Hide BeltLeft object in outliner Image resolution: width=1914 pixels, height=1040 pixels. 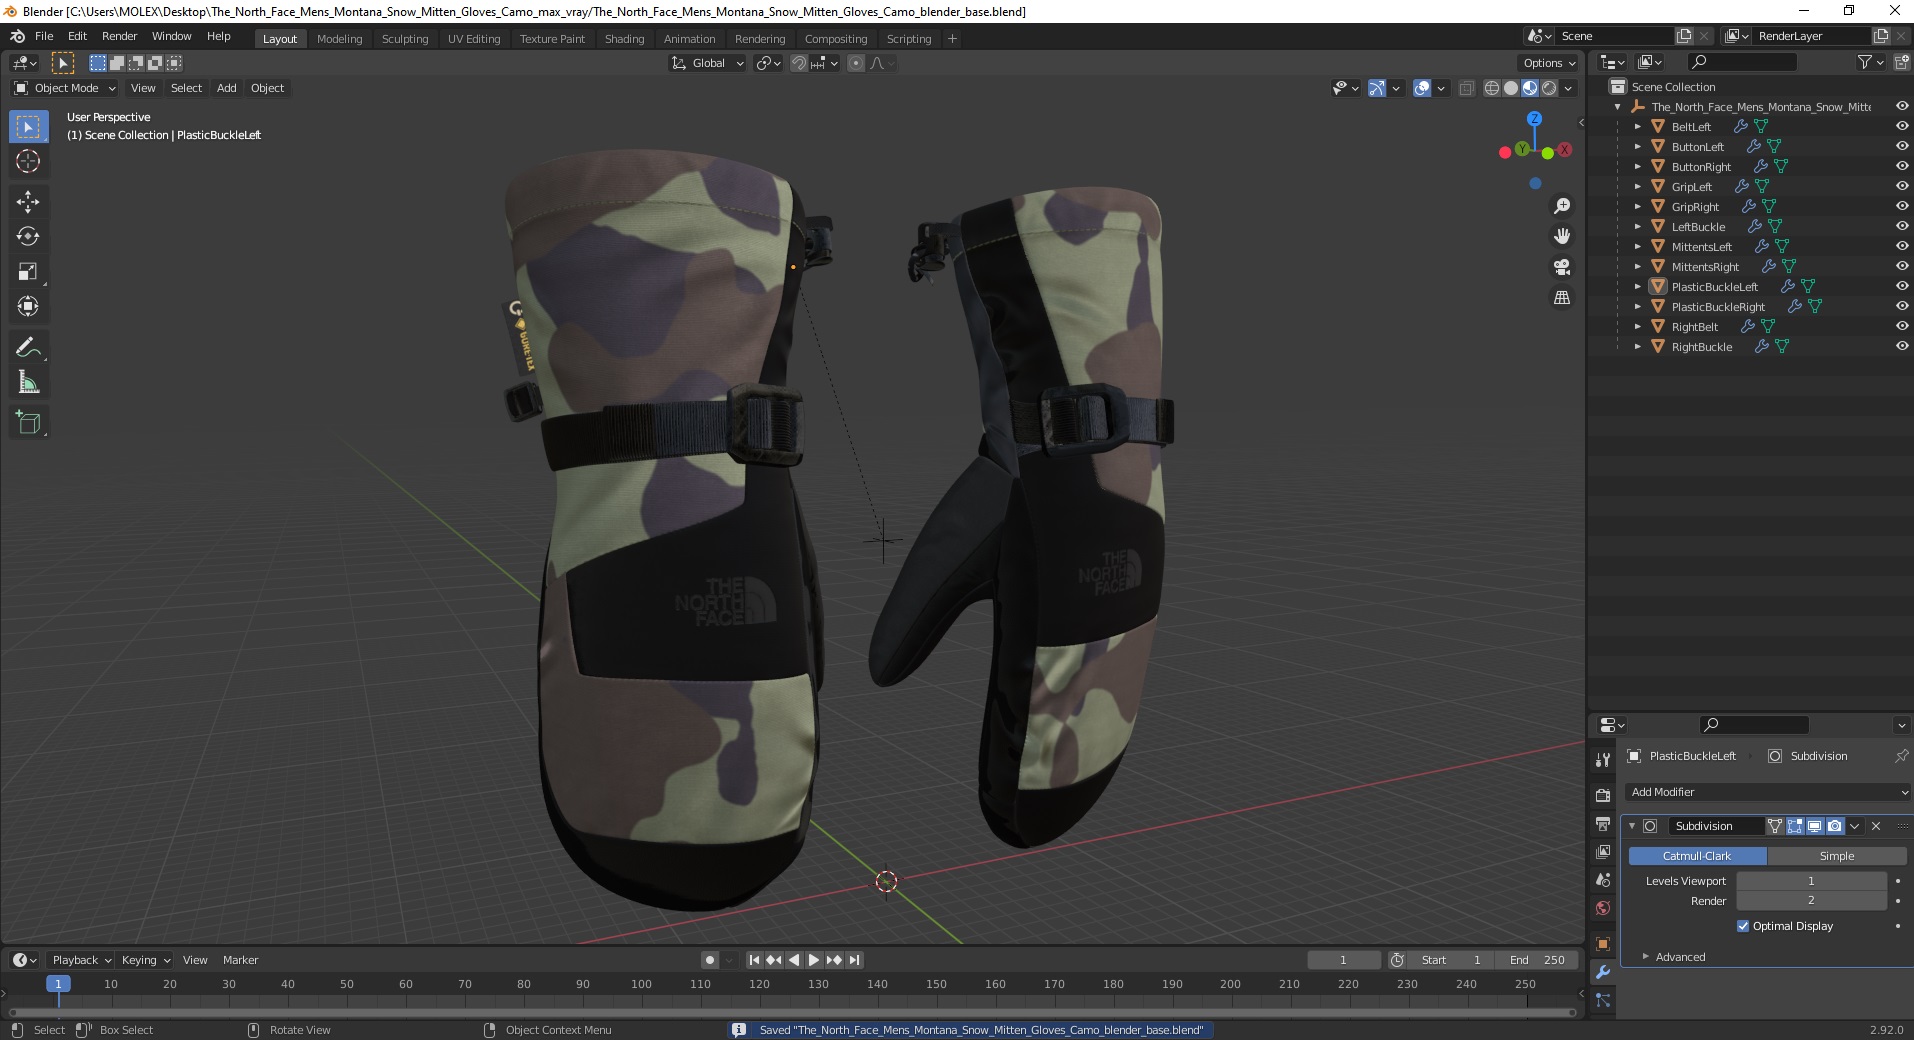pos(1901,127)
